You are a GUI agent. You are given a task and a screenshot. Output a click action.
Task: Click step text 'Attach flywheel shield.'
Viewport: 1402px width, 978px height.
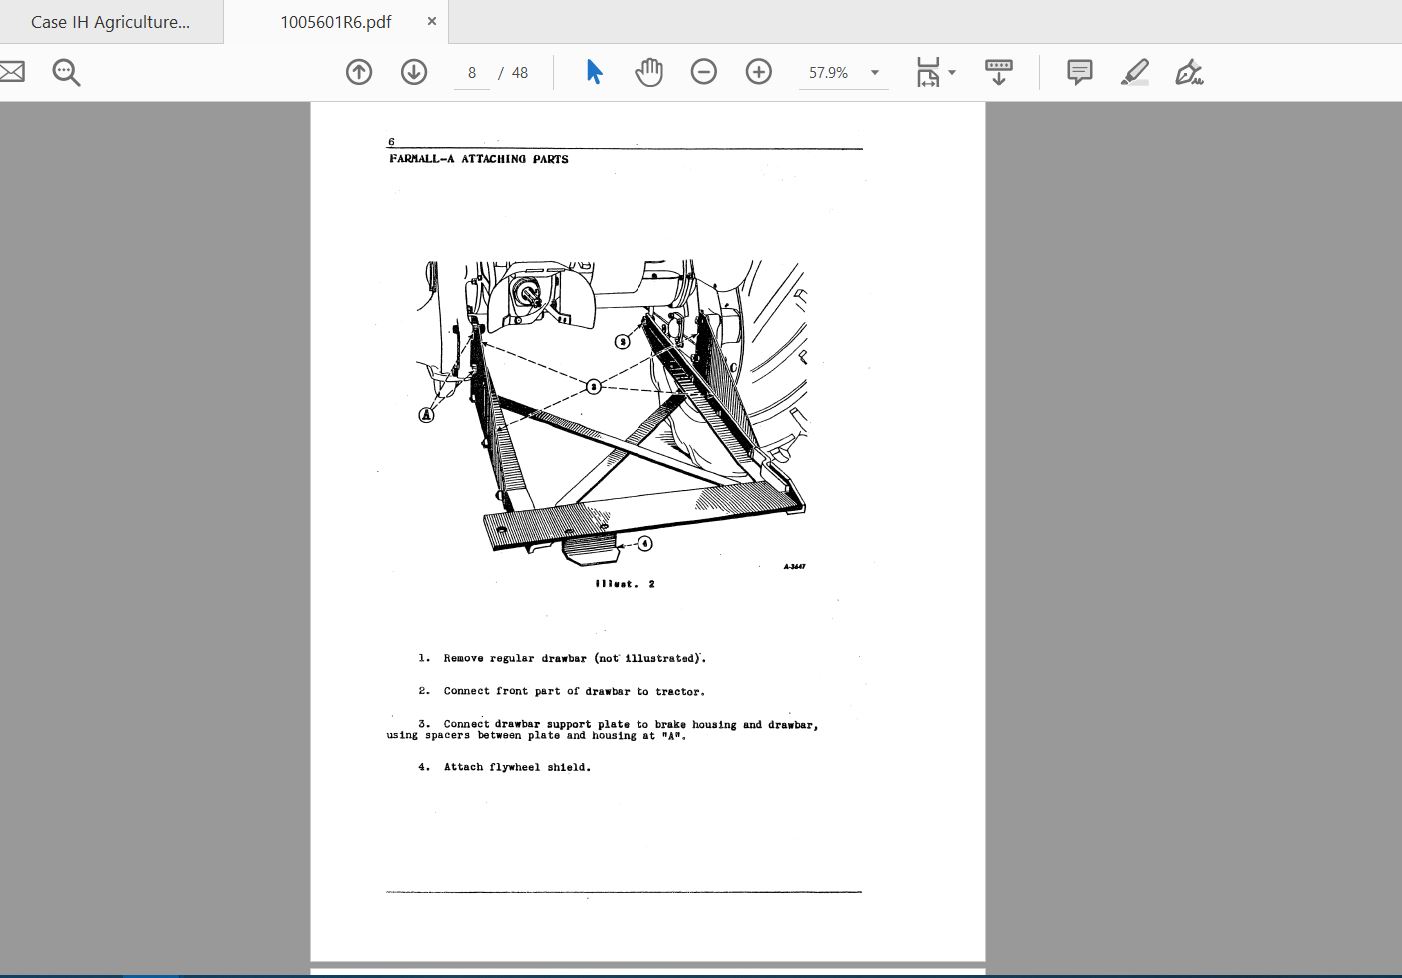pyautogui.click(x=517, y=767)
